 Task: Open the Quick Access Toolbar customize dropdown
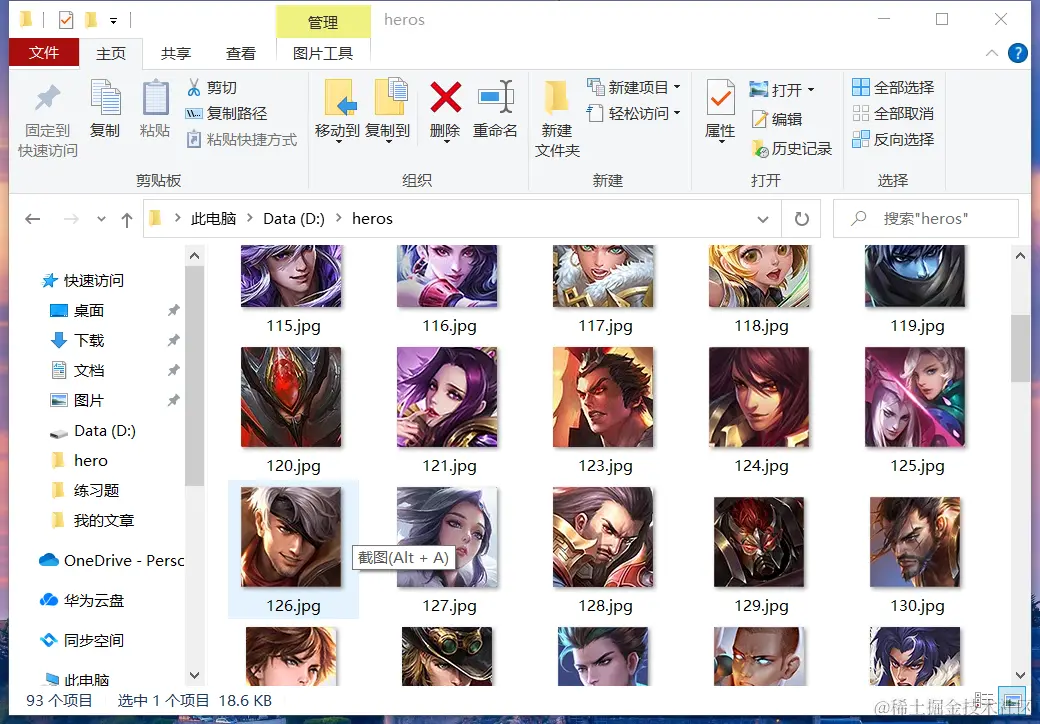(113, 21)
